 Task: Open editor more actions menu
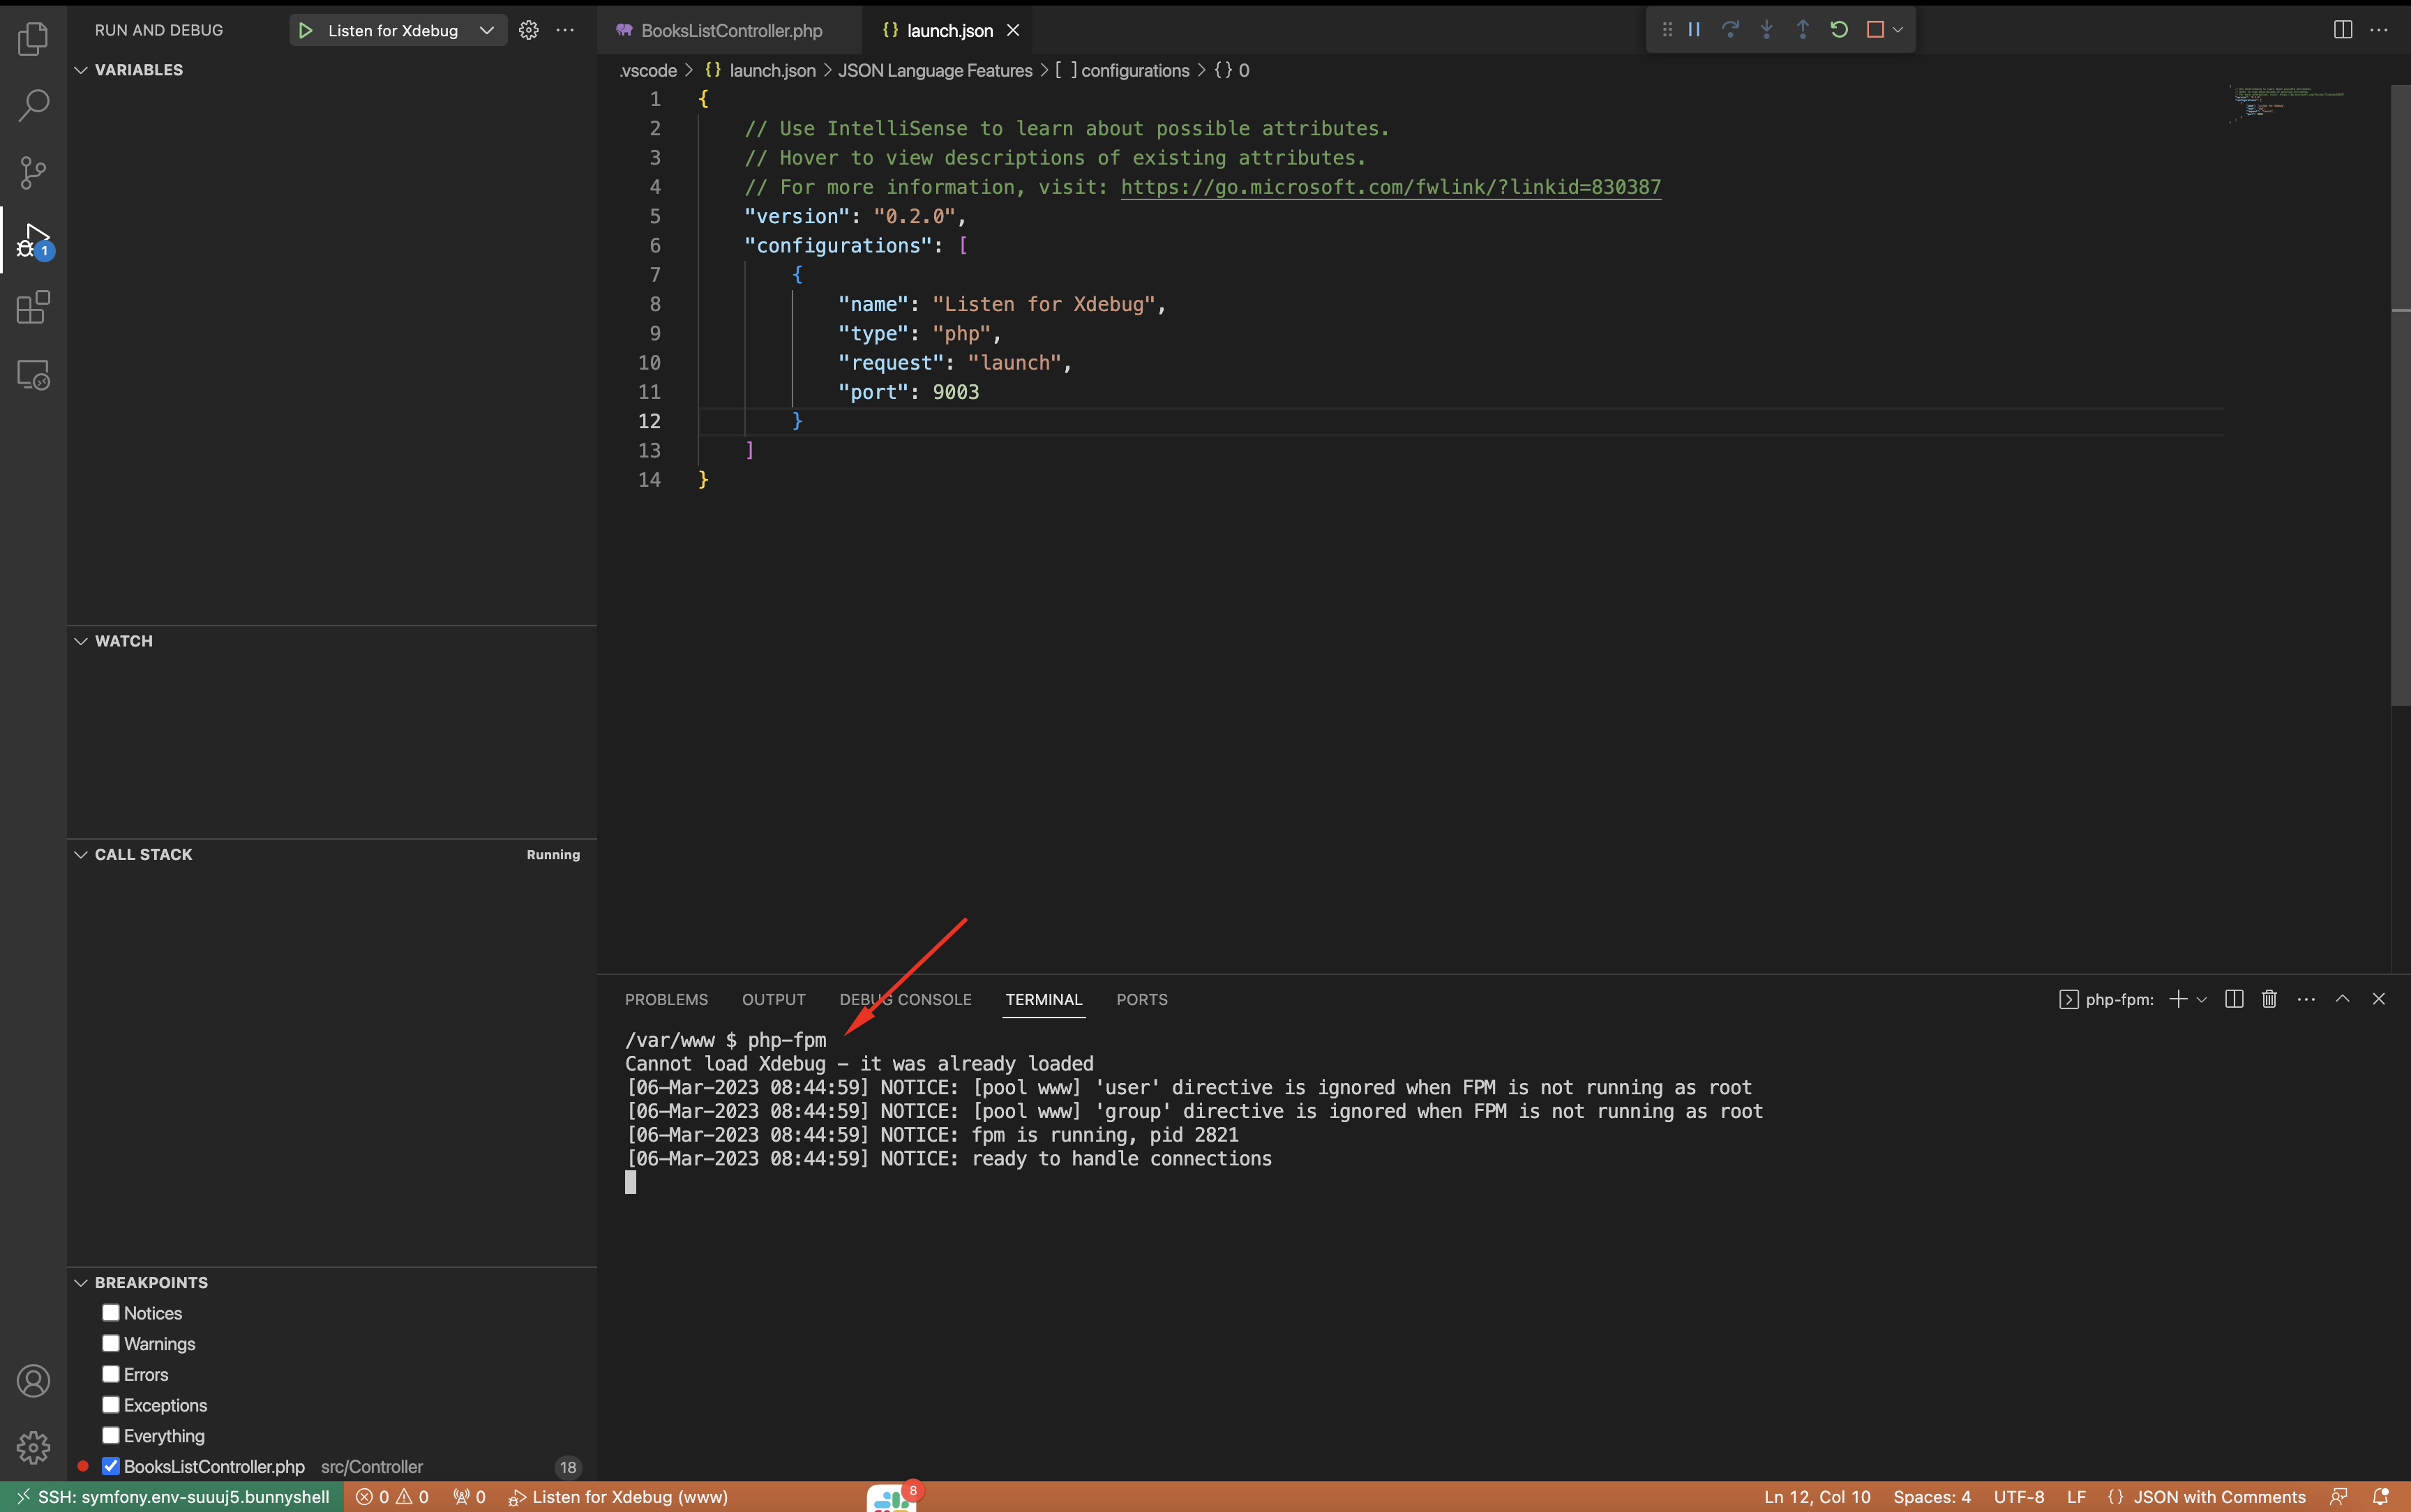coord(2379,29)
